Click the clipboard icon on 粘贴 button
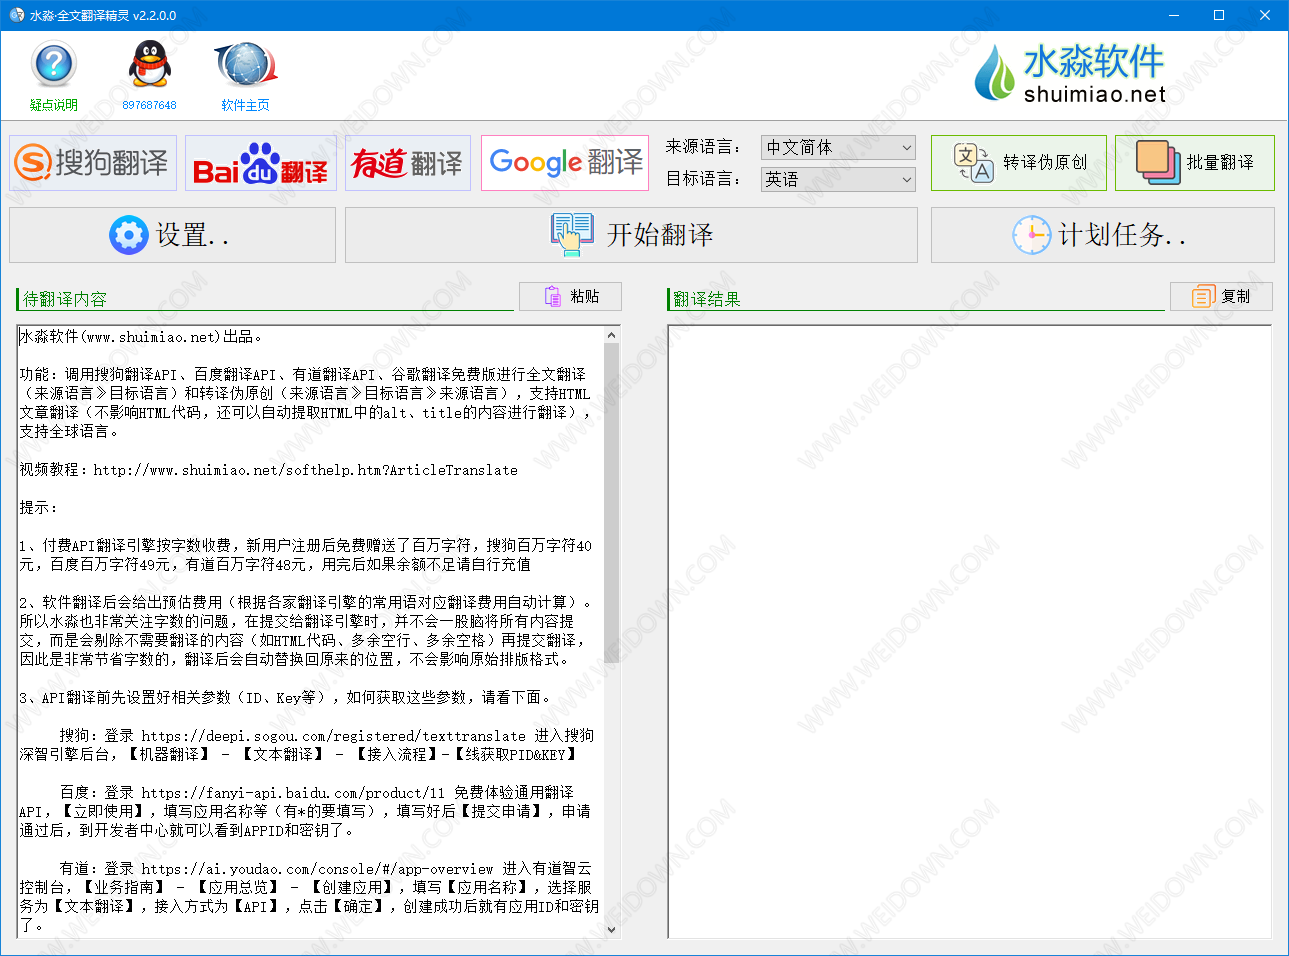The image size is (1289, 956). click(x=553, y=296)
